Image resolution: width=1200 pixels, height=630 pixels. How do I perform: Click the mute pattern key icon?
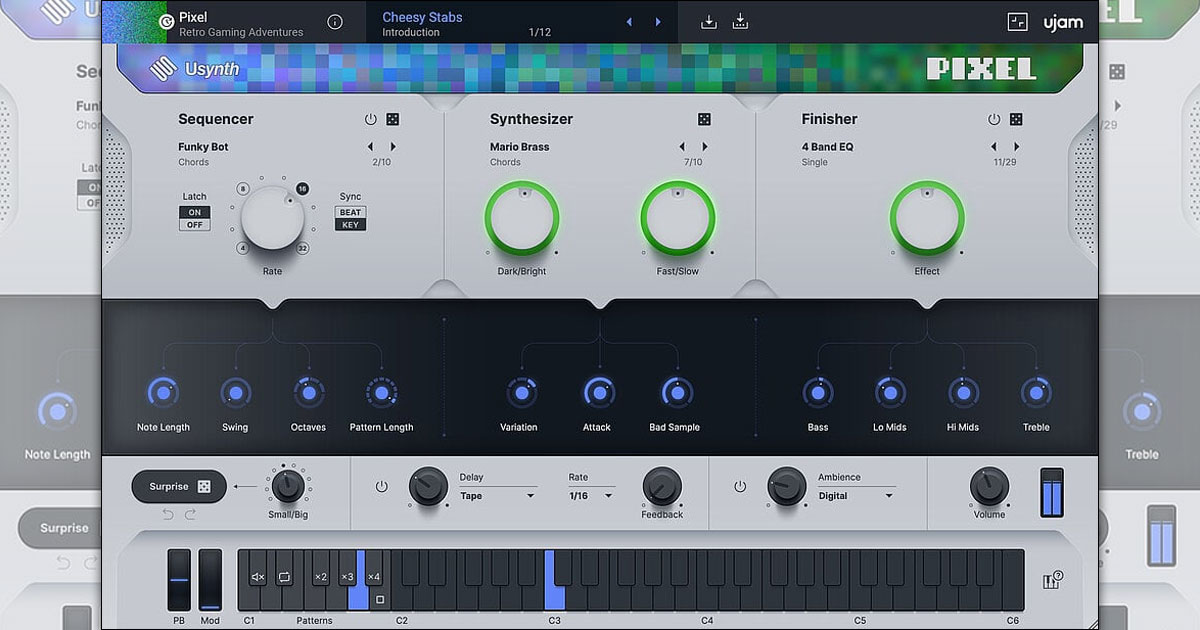[x=258, y=577]
